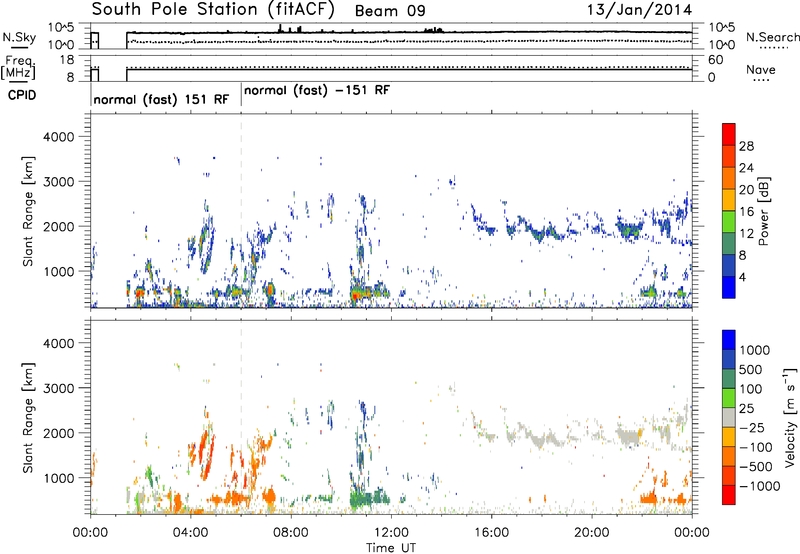Click the 'N.Sky' axis label

(x=19, y=37)
